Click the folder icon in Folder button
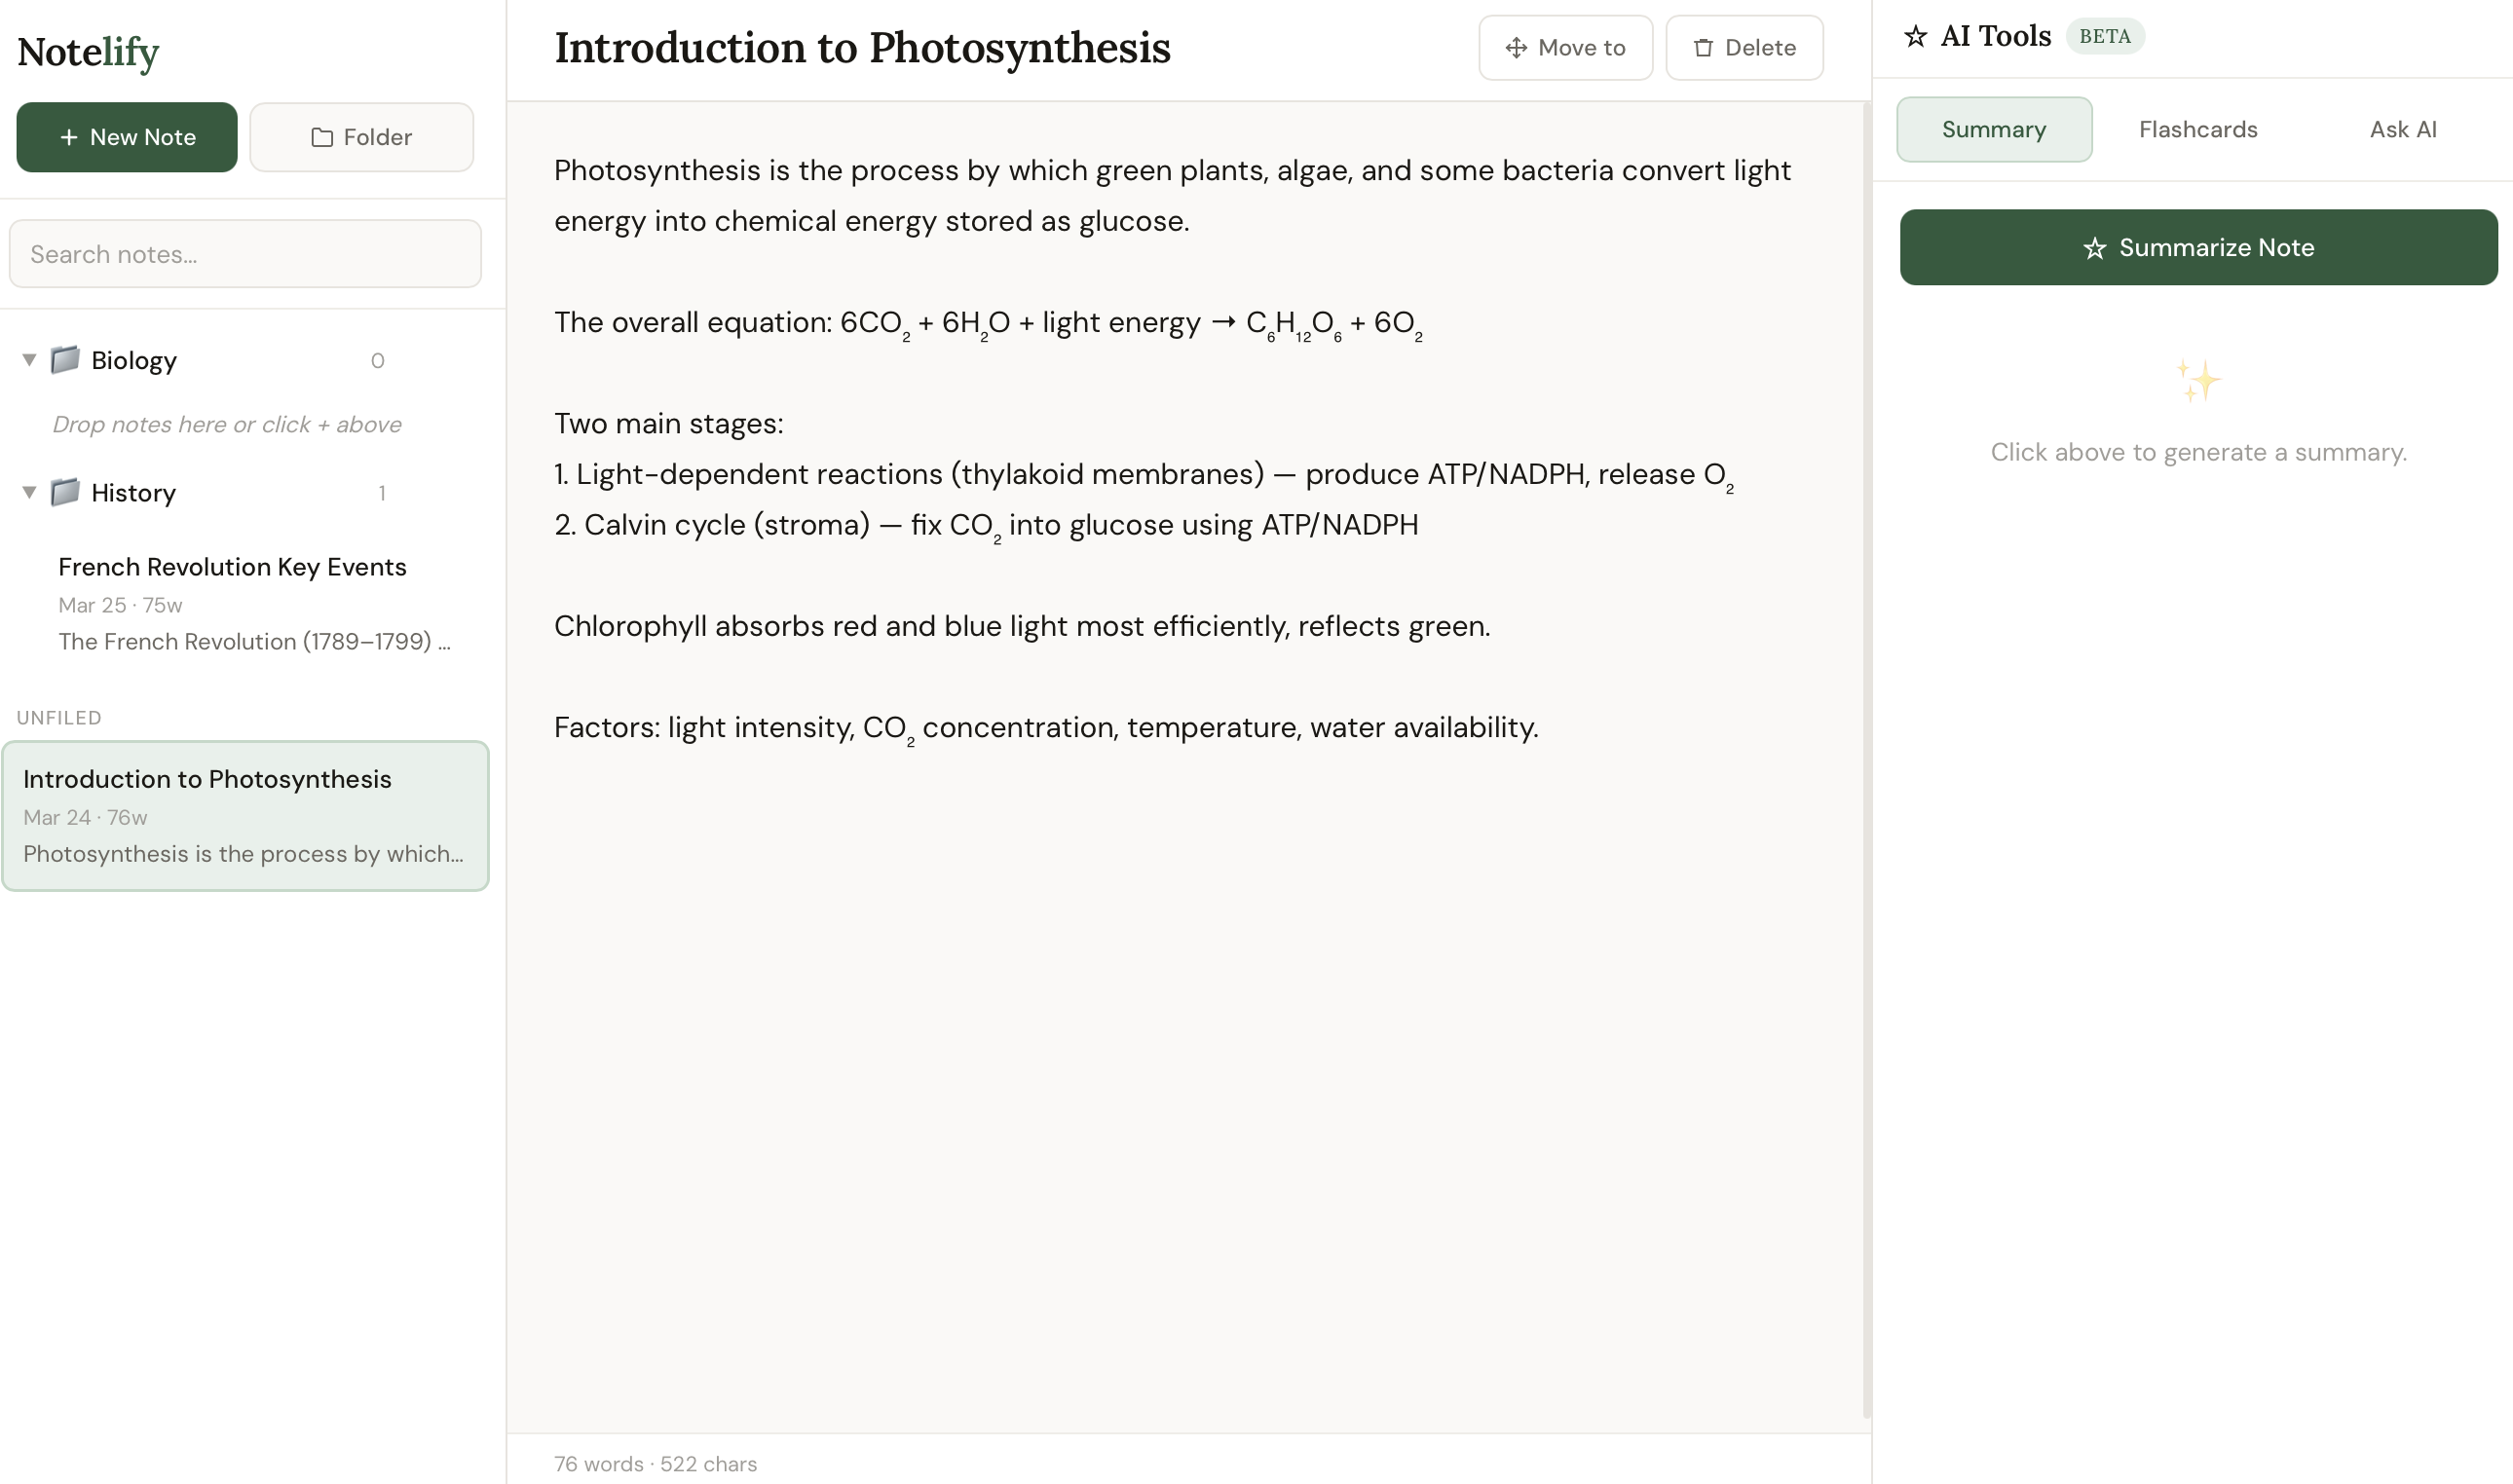The width and height of the screenshot is (2513, 1484). point(322,137)
